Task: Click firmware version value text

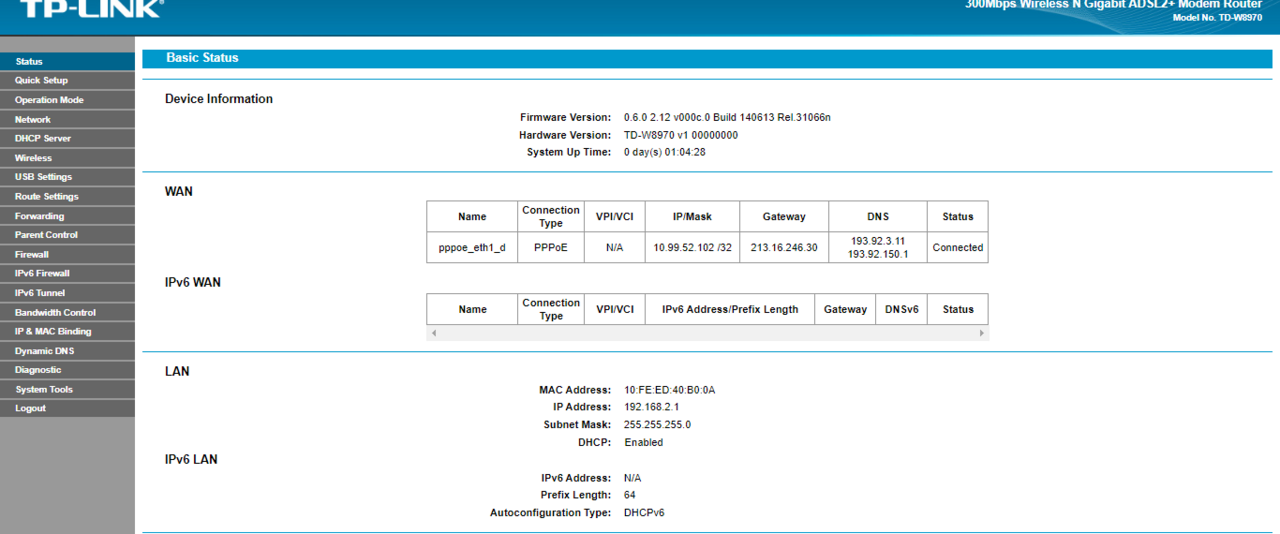Action: coord(727,117)
